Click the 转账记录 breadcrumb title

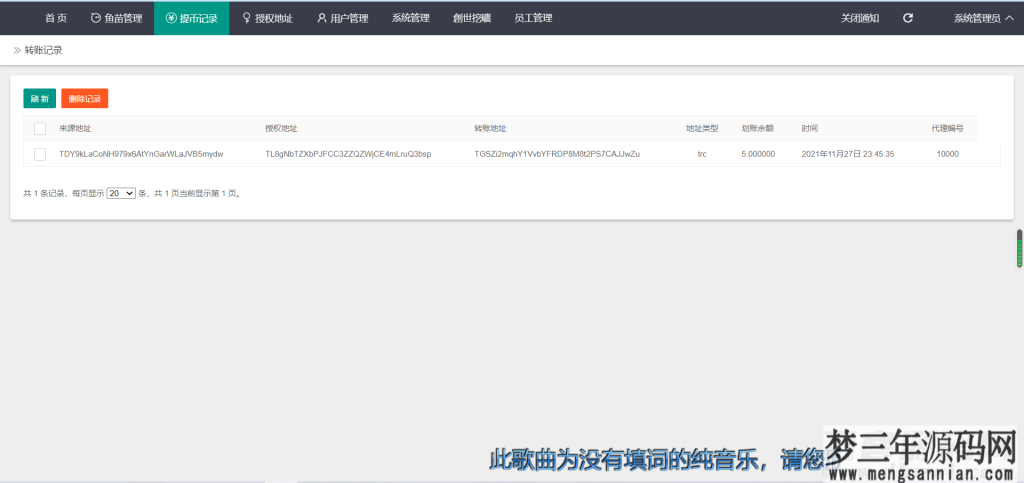point(44,50)
